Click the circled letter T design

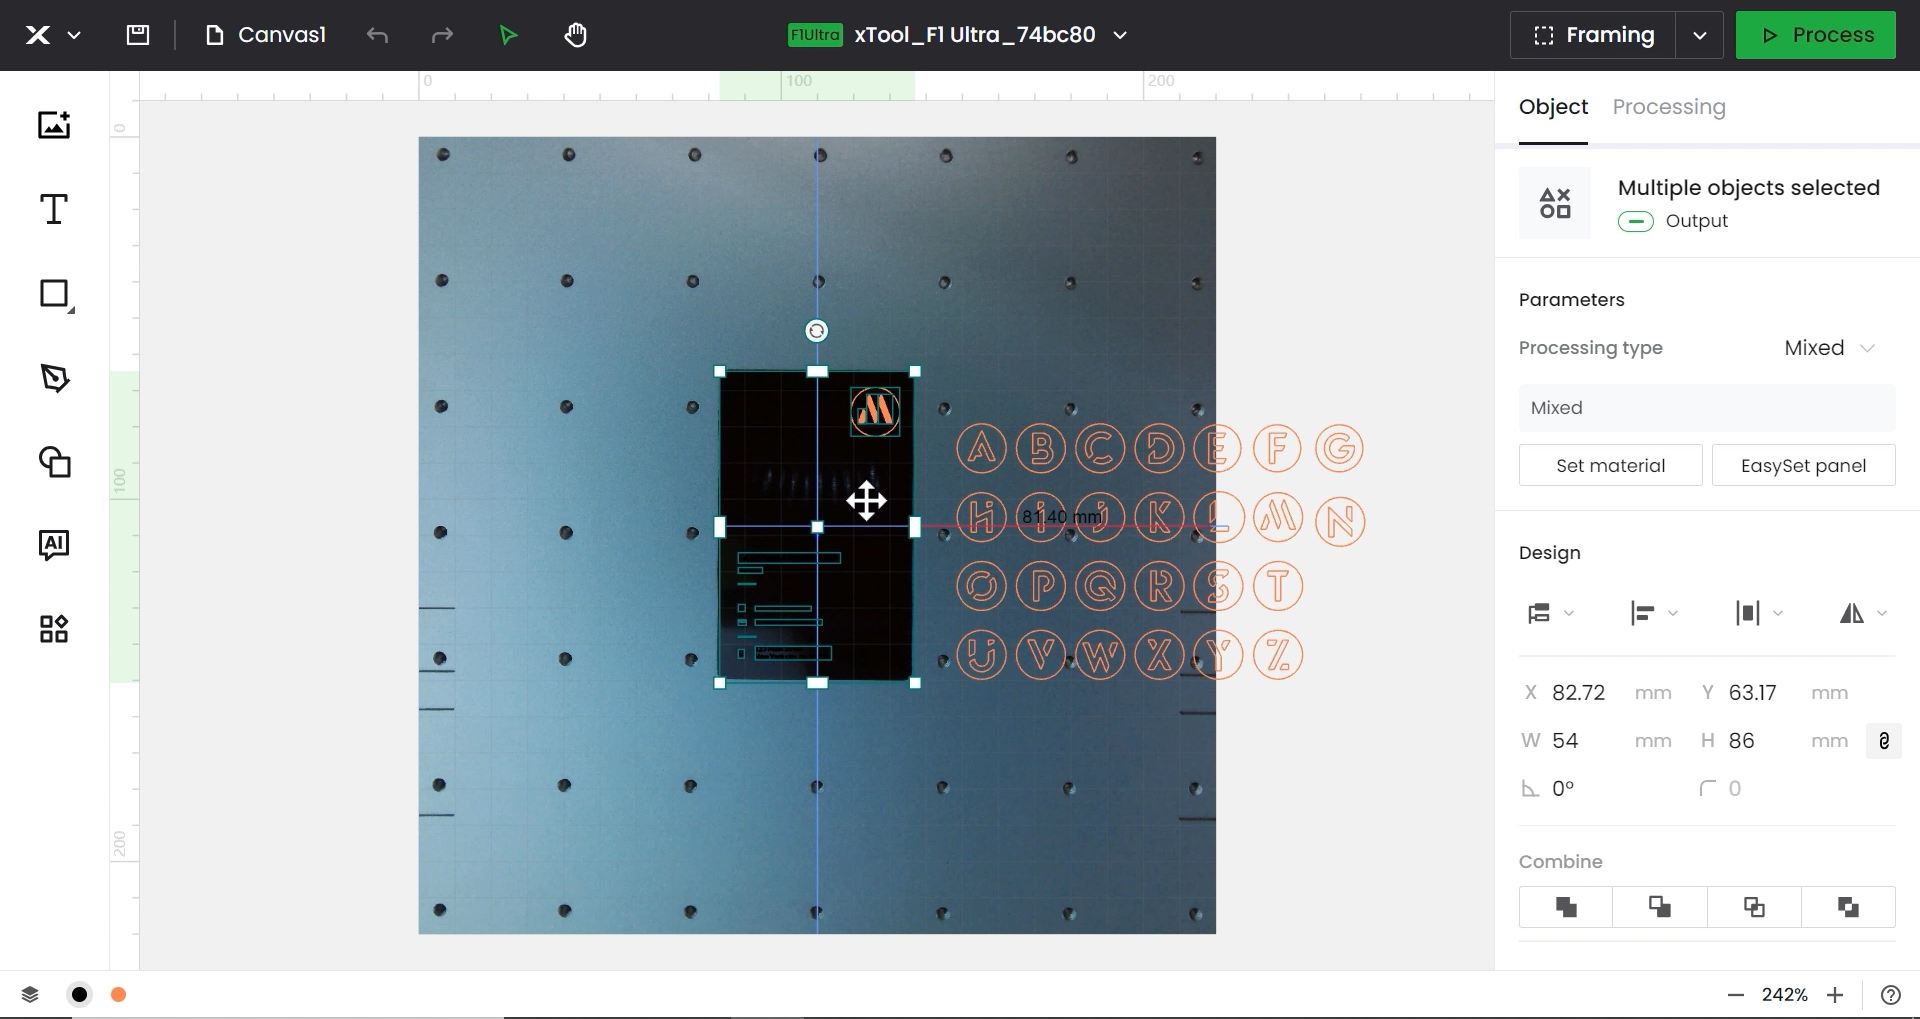point(1278,586)
